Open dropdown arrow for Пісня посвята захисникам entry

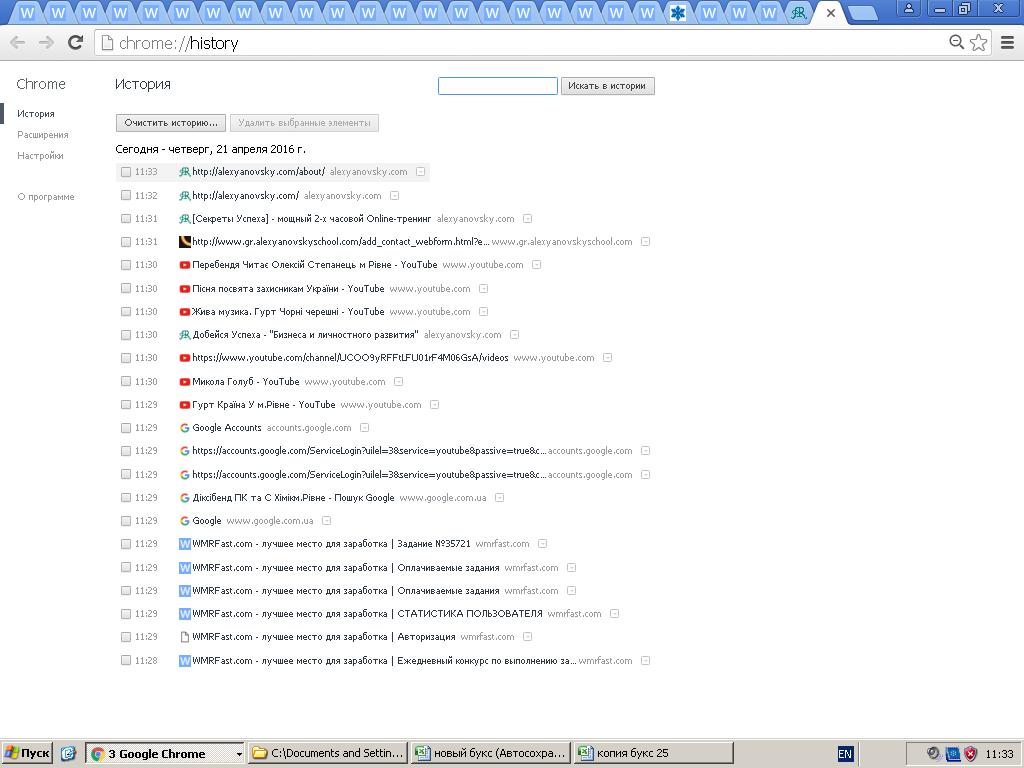(x=483, y=289)
